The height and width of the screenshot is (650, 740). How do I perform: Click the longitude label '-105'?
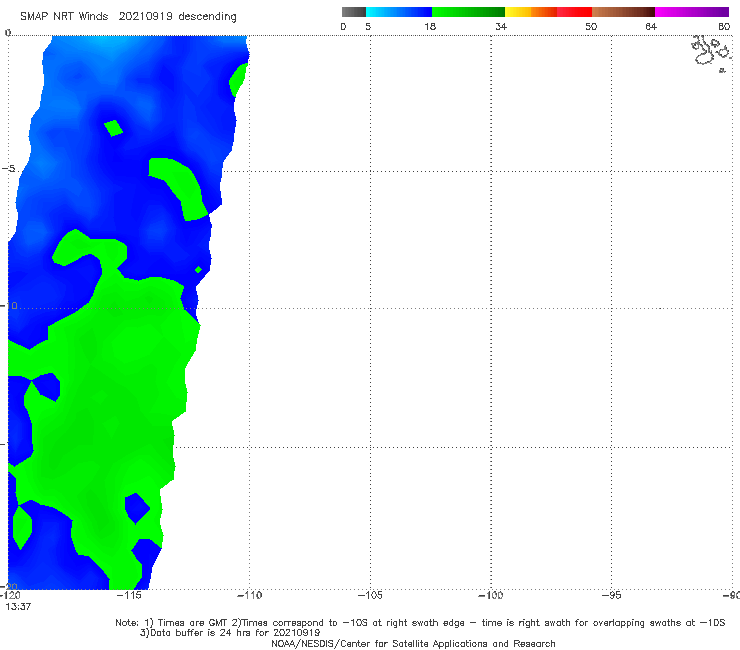[370, 595]
